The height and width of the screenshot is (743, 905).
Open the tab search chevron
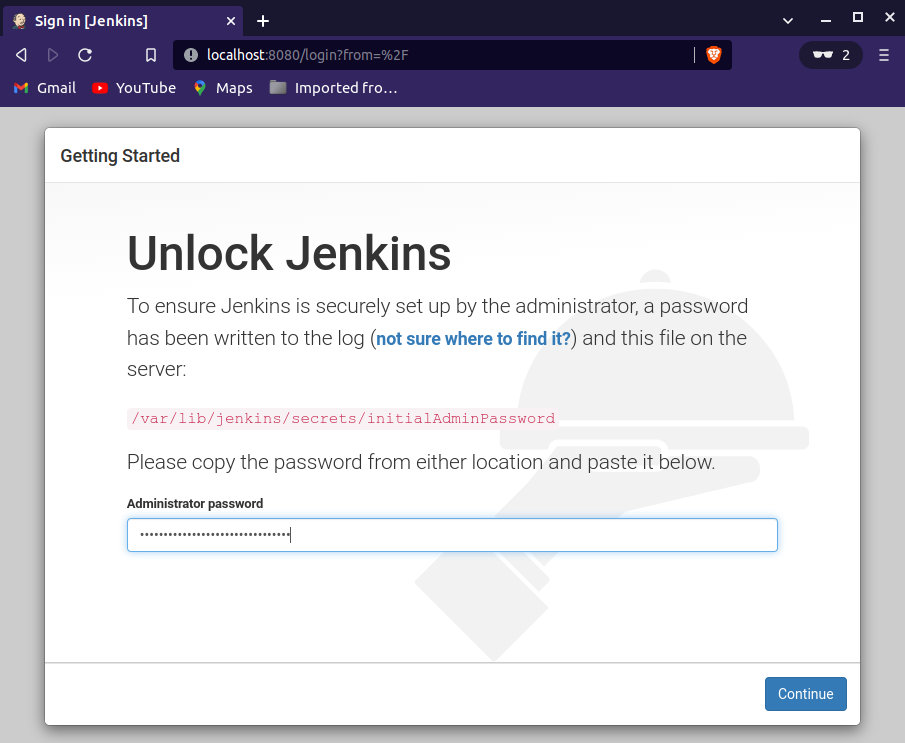point(787,21)
